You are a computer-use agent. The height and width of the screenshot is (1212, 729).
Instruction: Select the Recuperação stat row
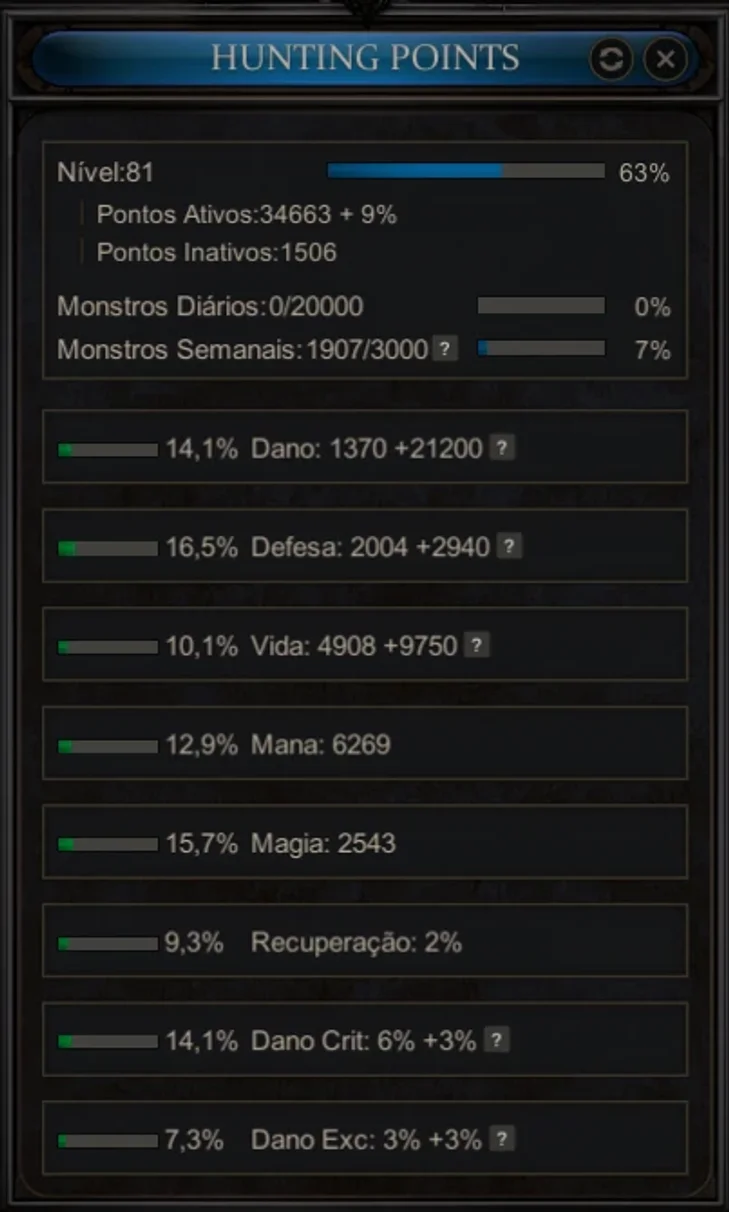click(x=365, y=941)
